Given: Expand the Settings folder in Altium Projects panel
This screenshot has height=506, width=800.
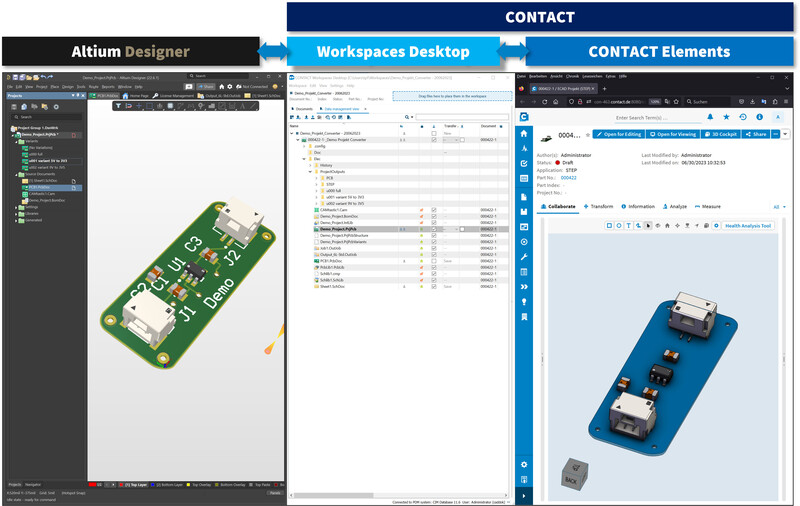Looking at the screenshot, I should click(16, 207).
